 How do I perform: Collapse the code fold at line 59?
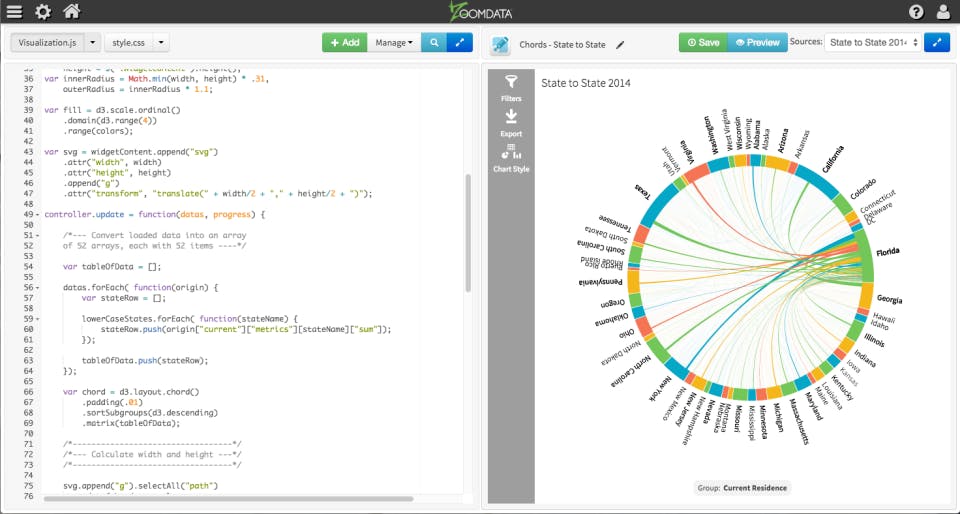[39, 319]
